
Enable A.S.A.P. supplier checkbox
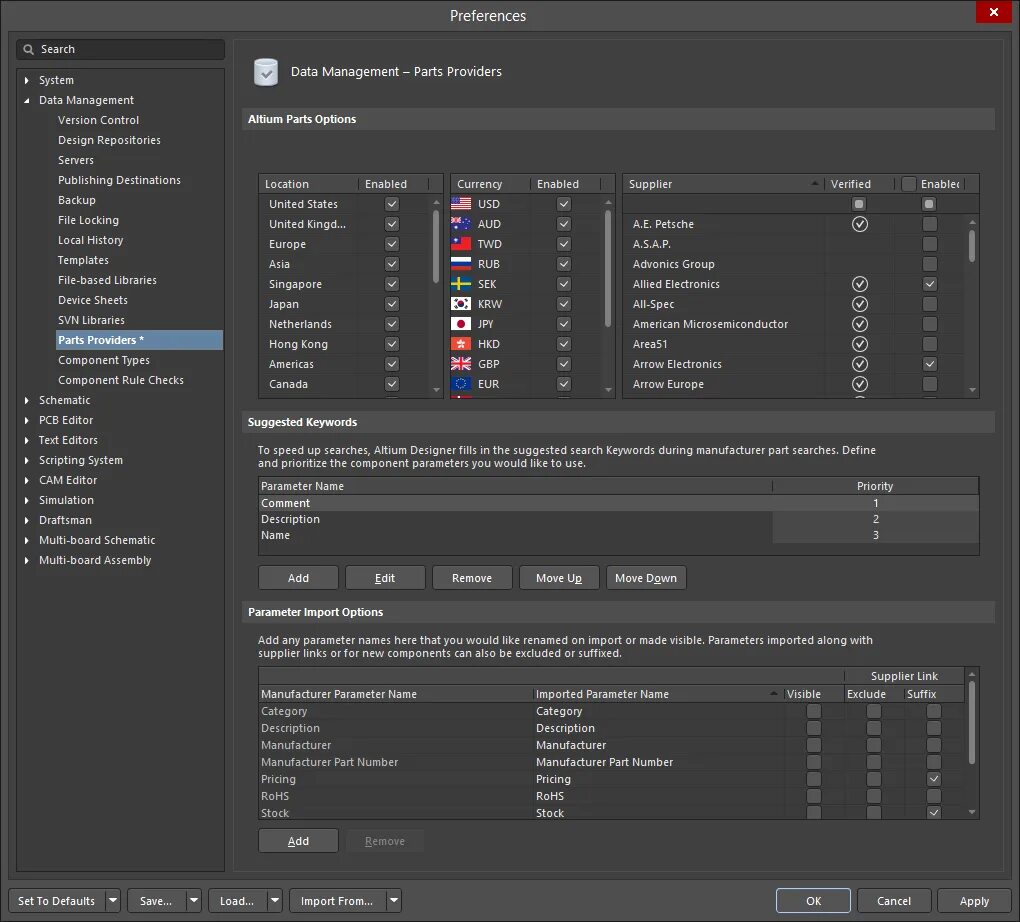pyautogui.click(x=930, y=244)
